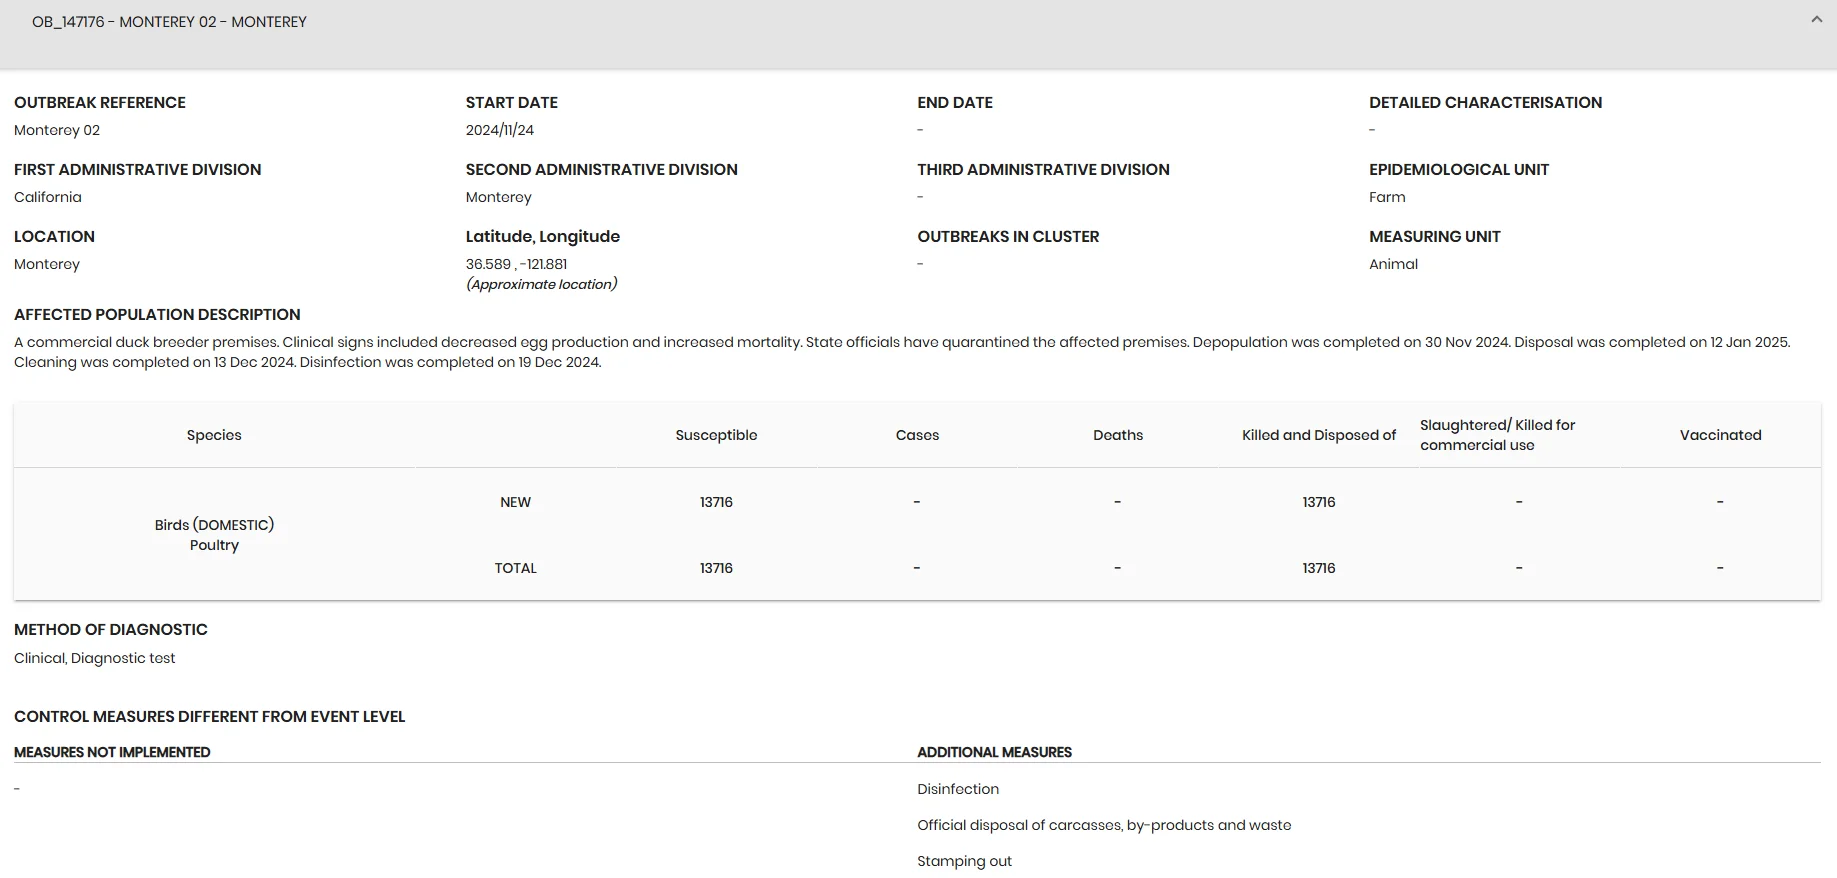The image size is (1837, 878).
Task: Select the NEW row susceptible value 13716
Action: pos(716,502)
